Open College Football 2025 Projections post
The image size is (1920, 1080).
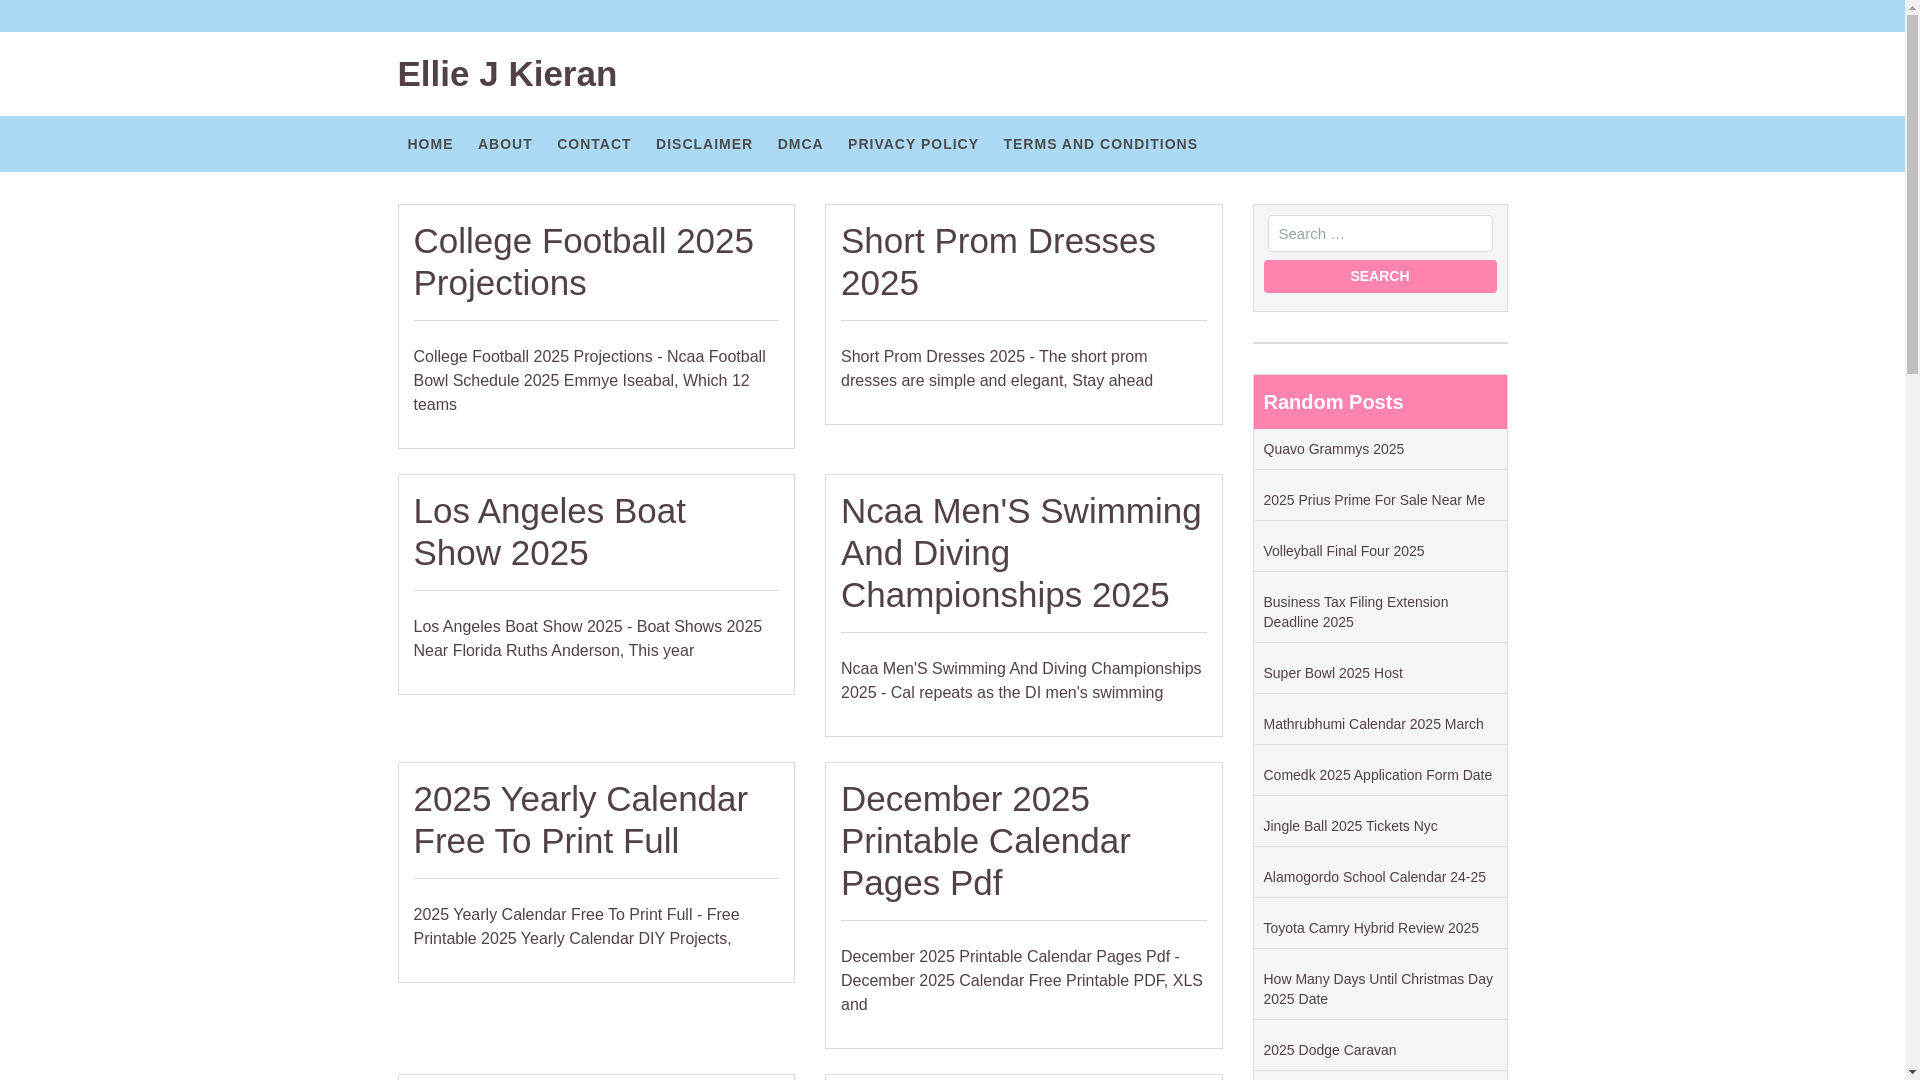click(x=583, y=262)
